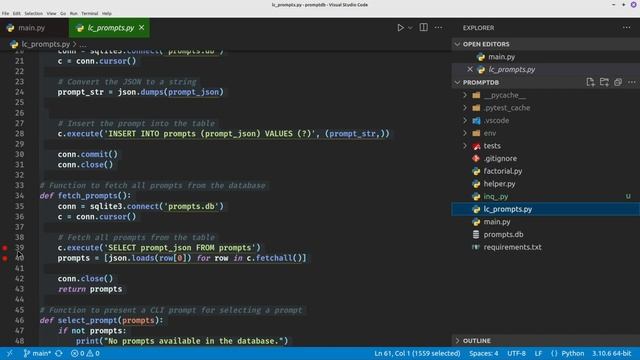The width and height of the screenshot is (640, 360).
Task: Remove the breakpoint on line 39
Action: [5, 248]
